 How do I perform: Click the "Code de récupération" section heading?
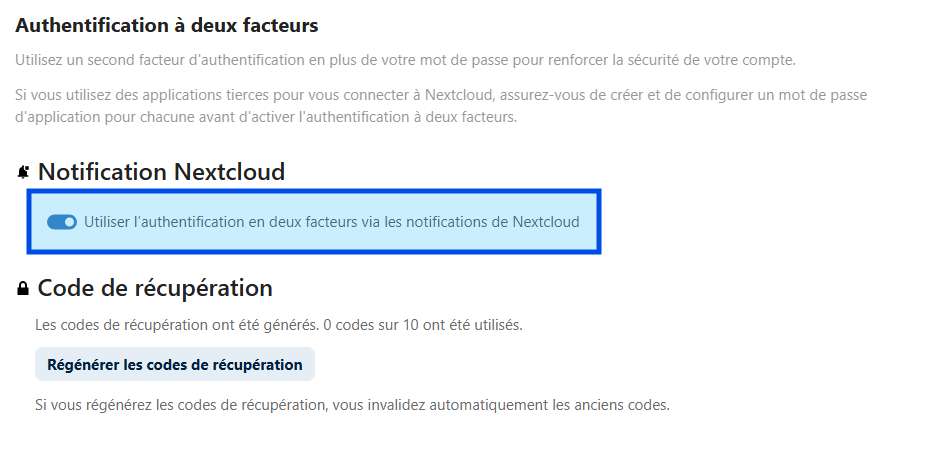155,288
